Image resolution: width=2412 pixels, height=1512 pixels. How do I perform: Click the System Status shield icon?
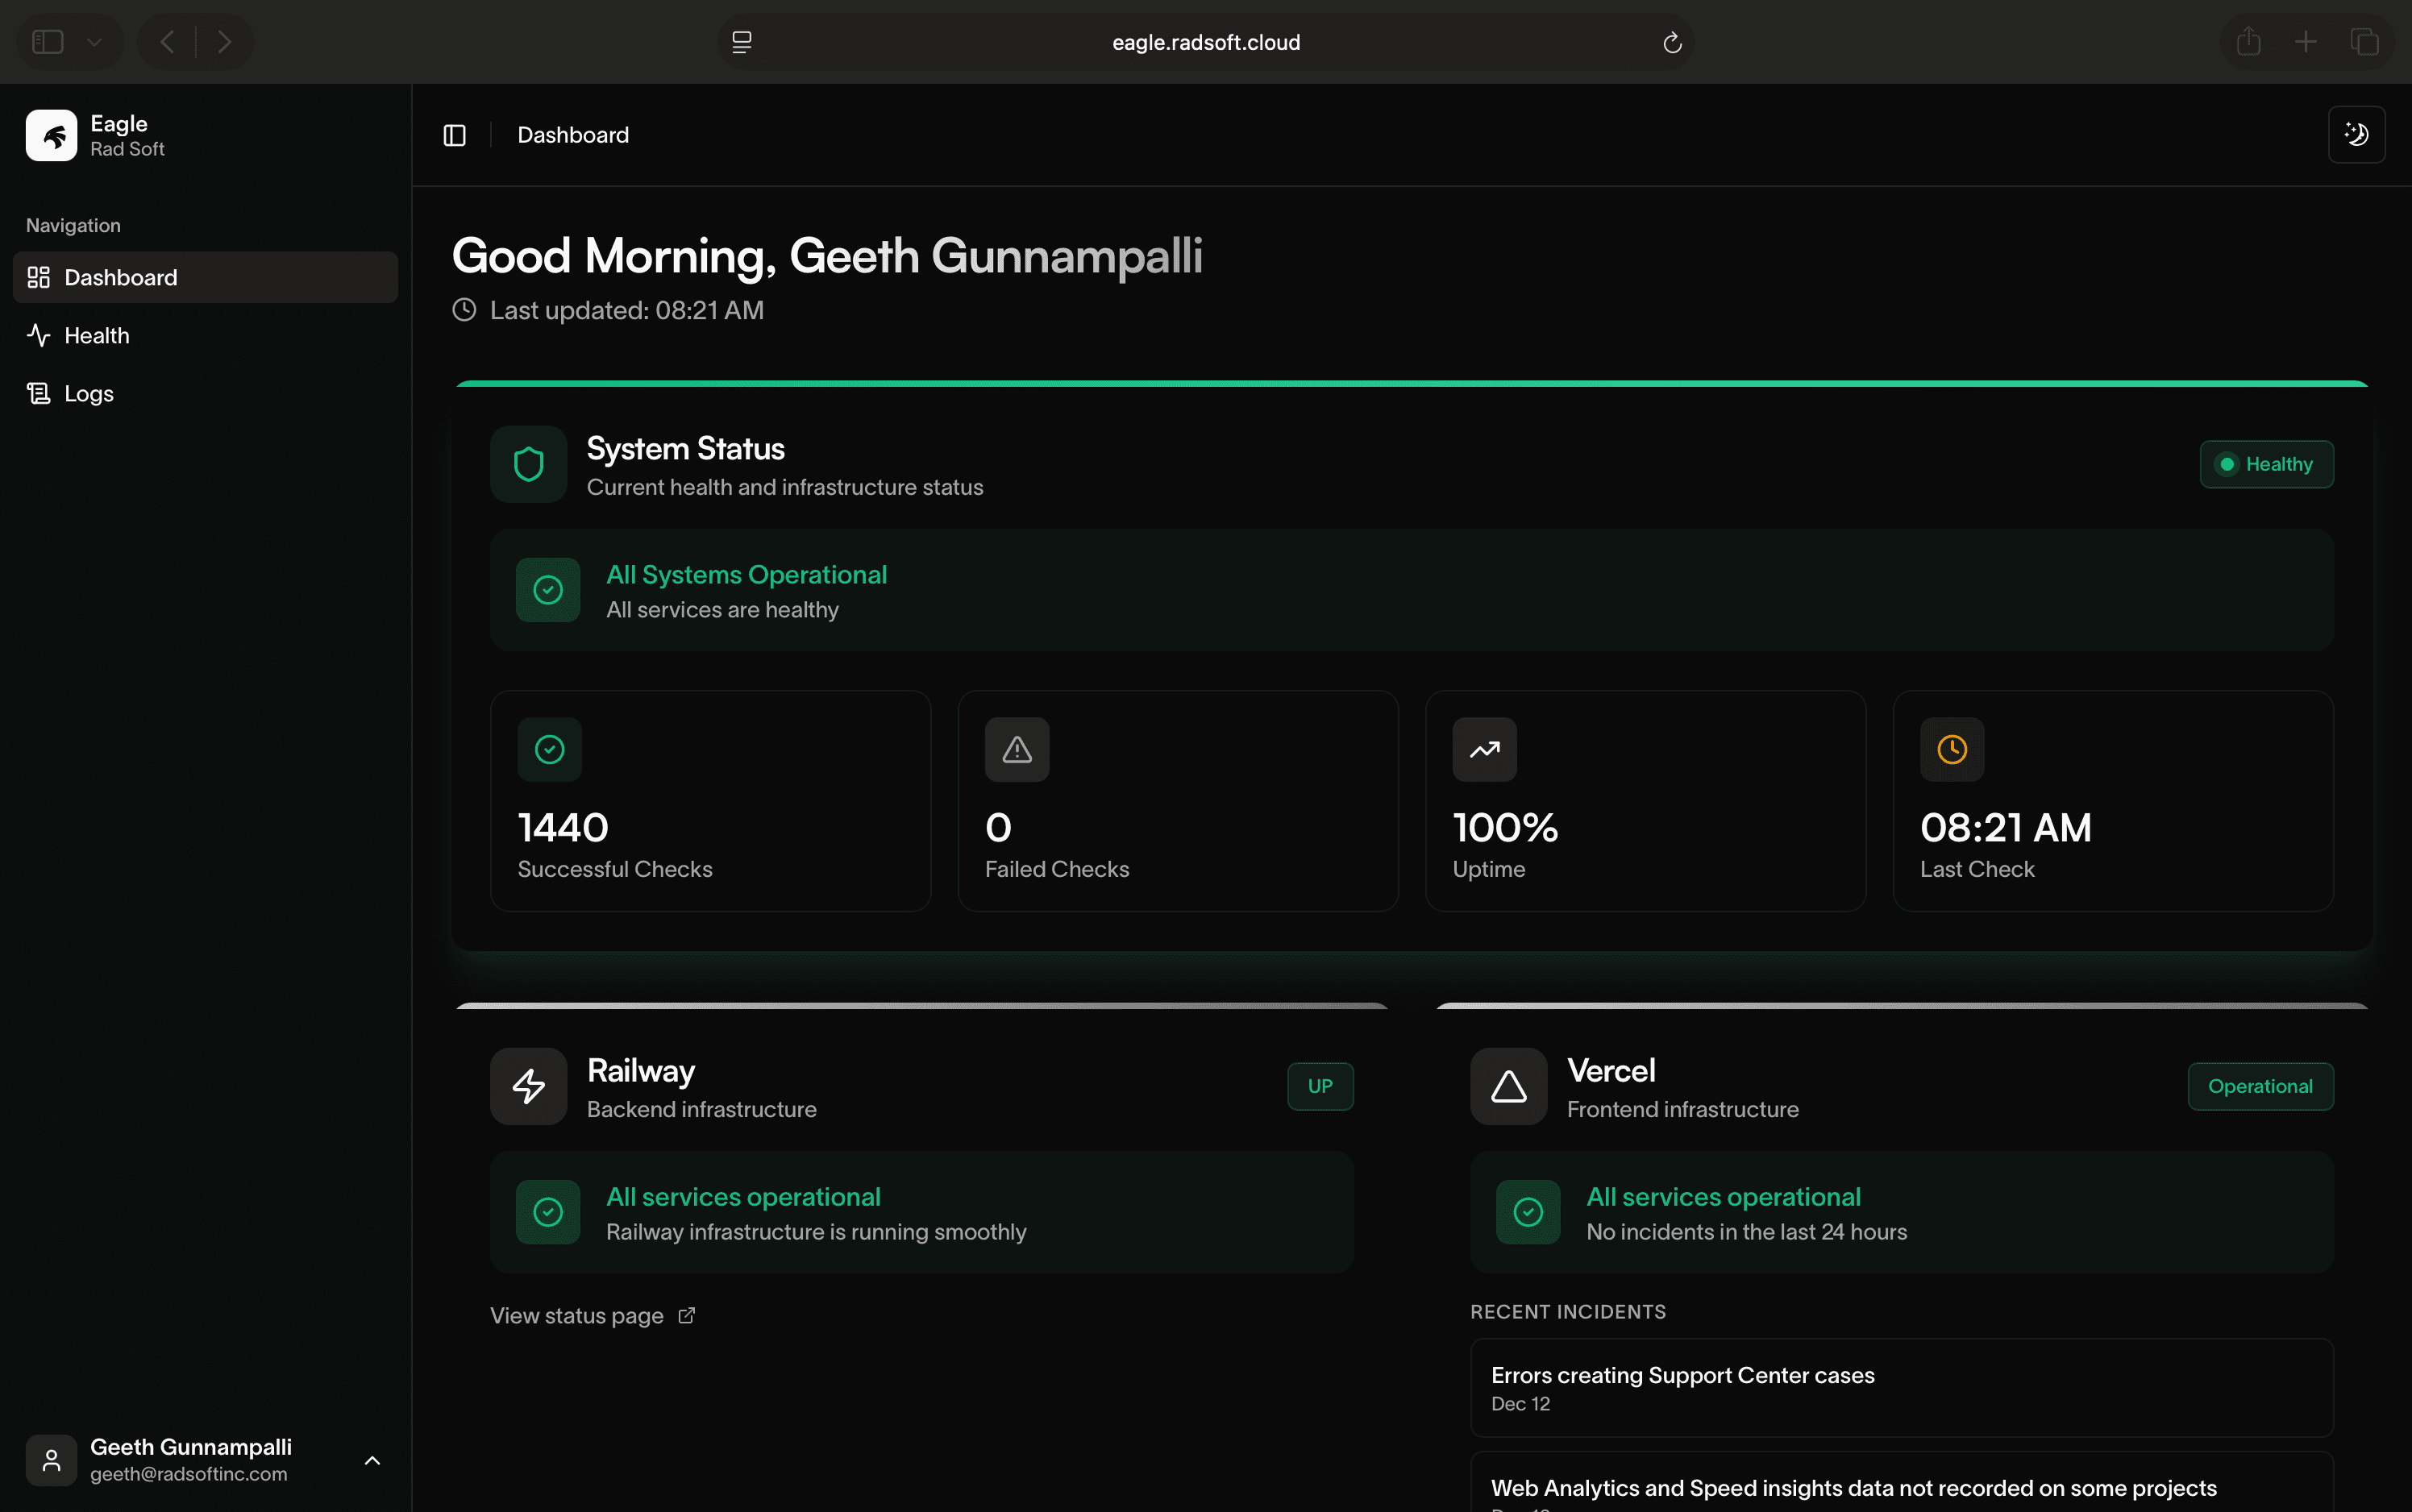point(528,464)
